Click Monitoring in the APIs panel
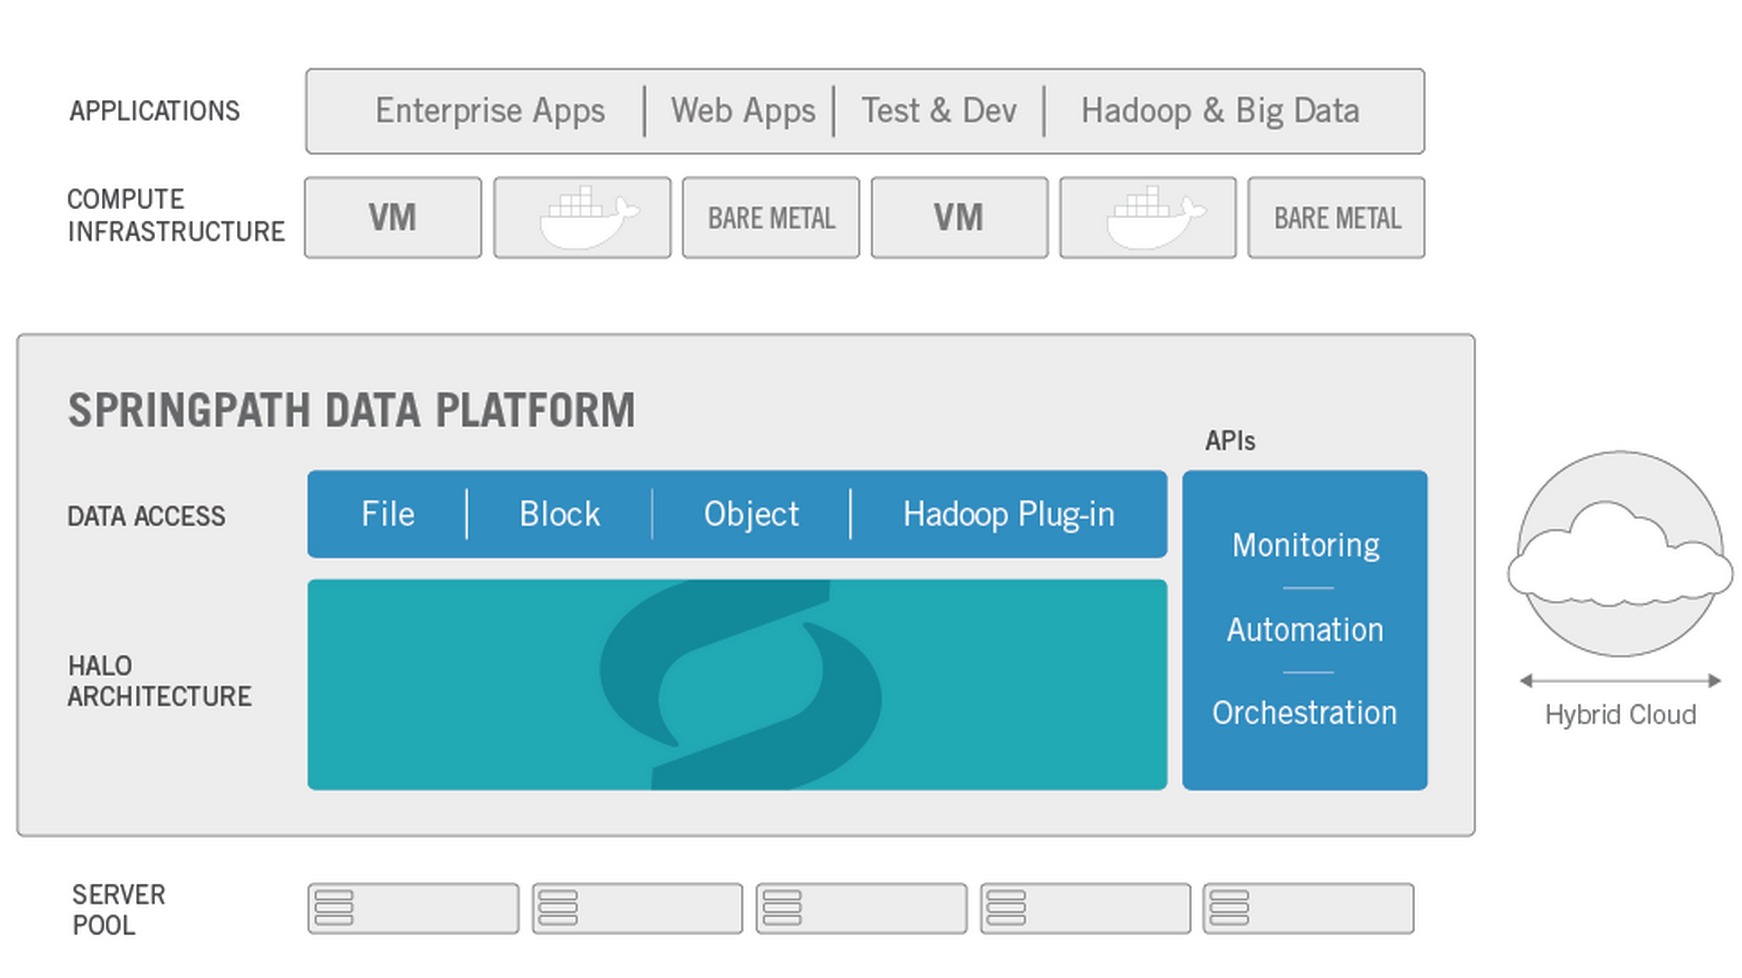This screenshot has width=1742, height=978. point(1305,545)
